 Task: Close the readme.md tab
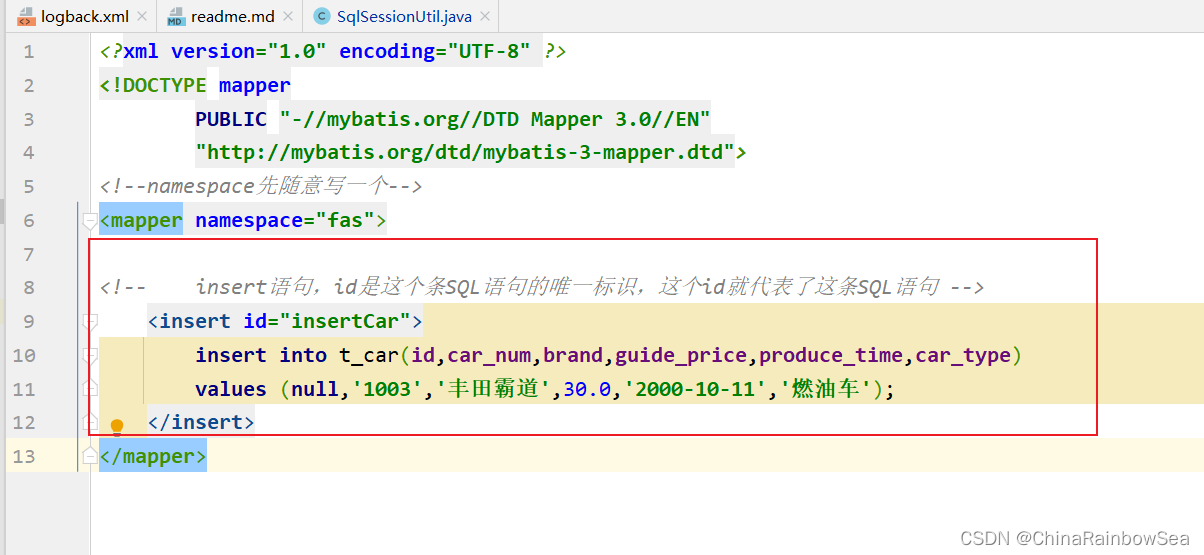click(x=287, y=17)
